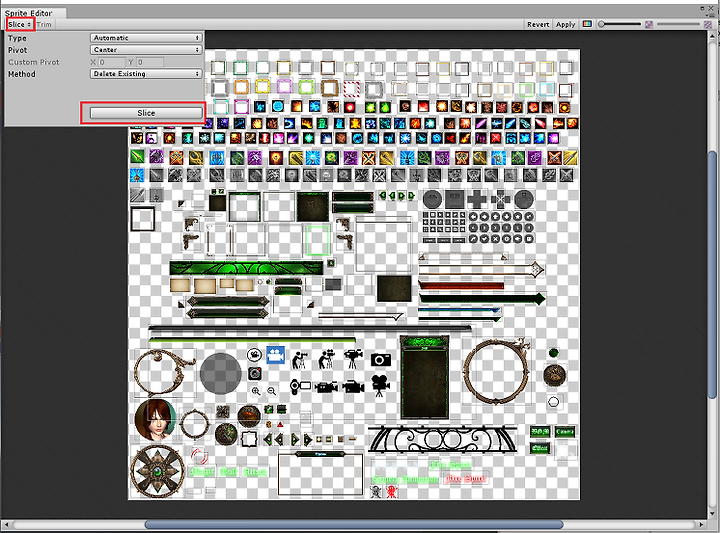The image size is (720, 533).
Task: Click the mip level icon between sliders
Action: pos(649,24)
